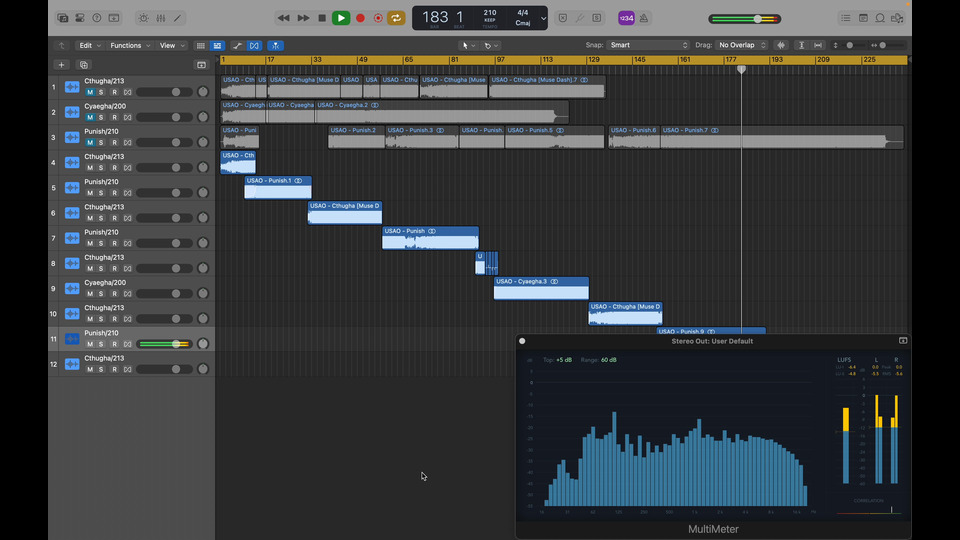
Task: Duplicate track using the duplicate icon
Action: tap(83, 65)
